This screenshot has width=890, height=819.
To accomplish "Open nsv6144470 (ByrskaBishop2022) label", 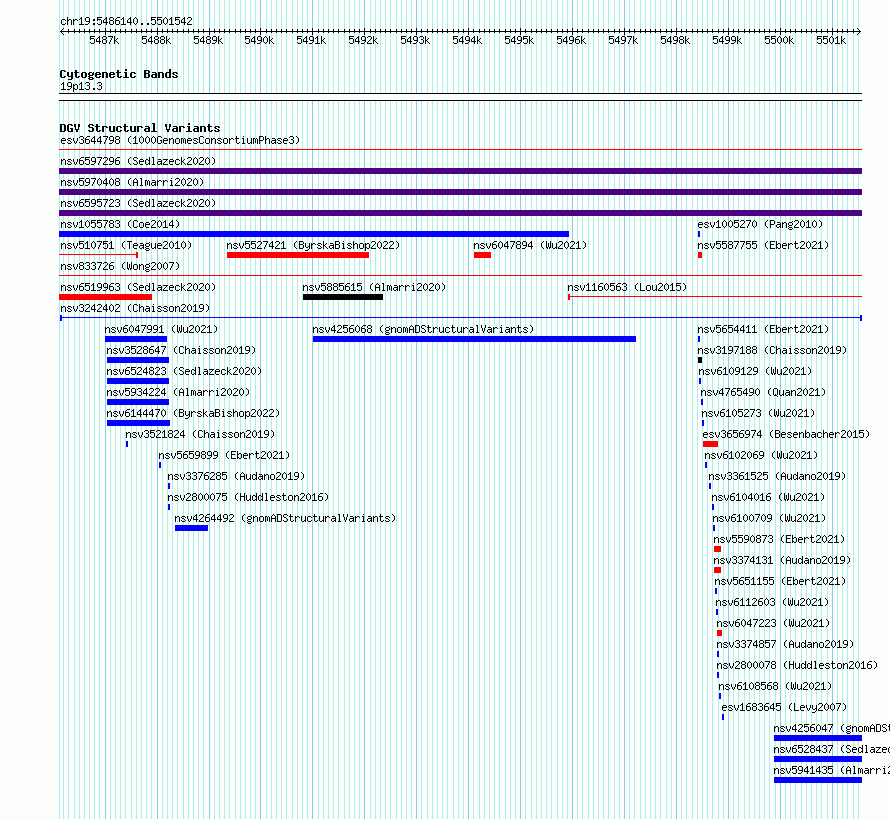I will click(193, 413).
